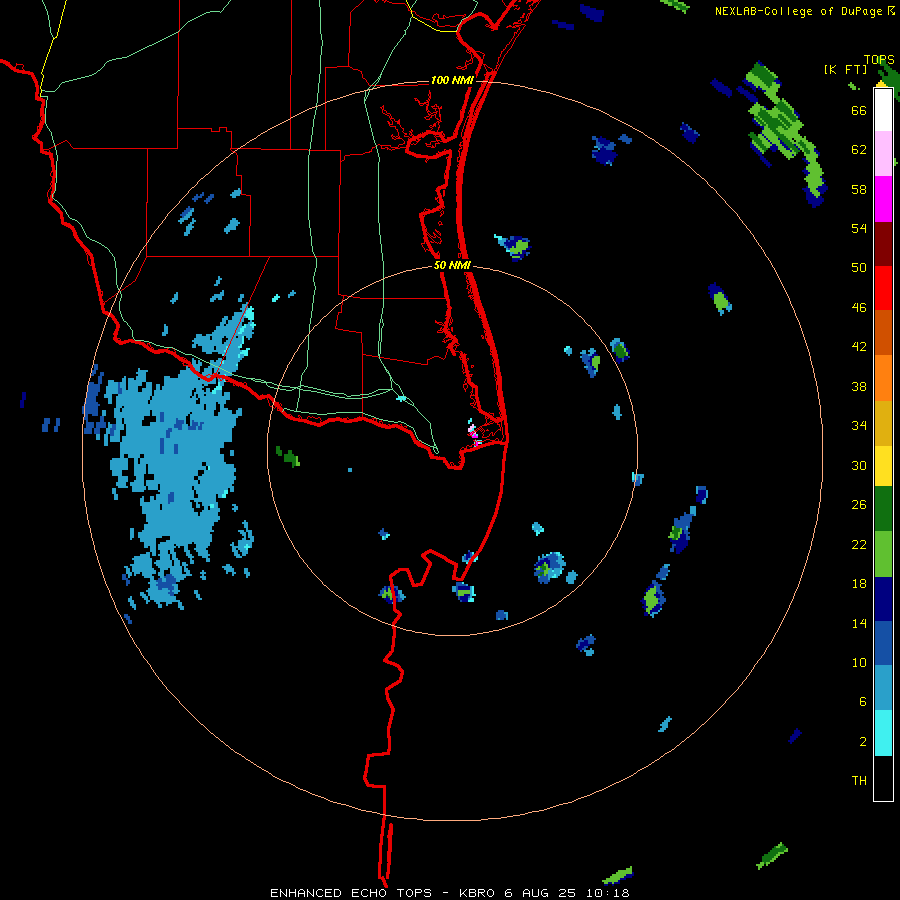Select the '6 AUG 25' date text
The image size is (900, 900).
(x=541, y=893)
